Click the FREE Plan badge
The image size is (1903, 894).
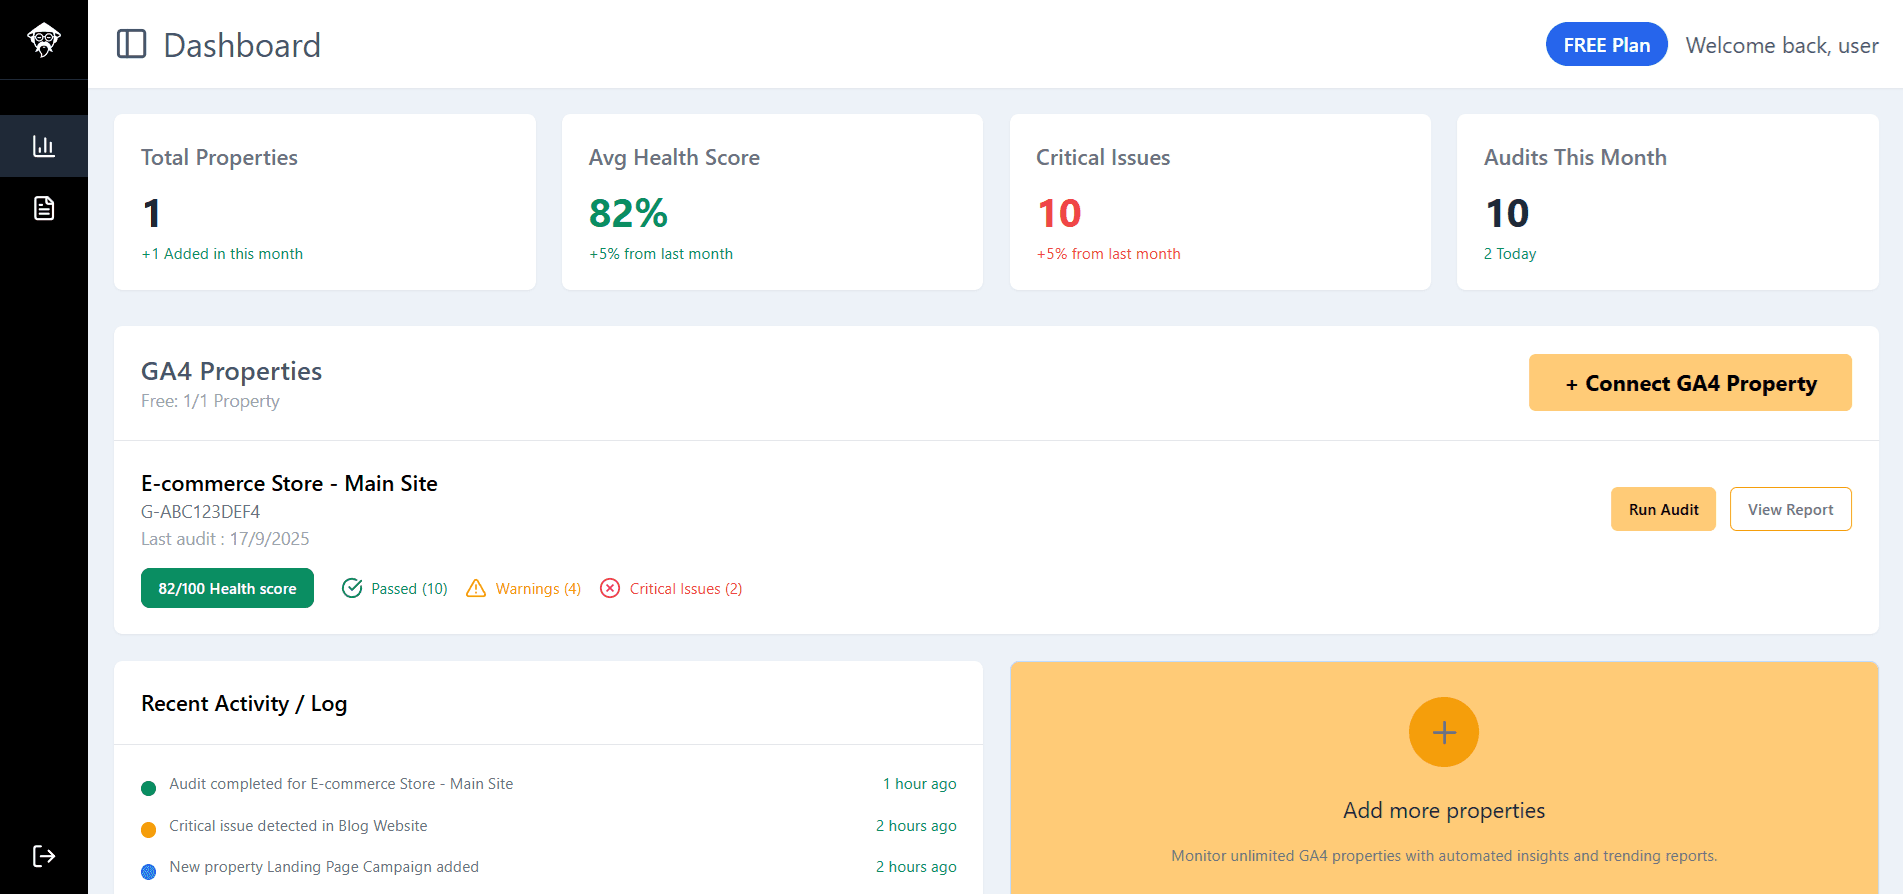point(1607,44)
